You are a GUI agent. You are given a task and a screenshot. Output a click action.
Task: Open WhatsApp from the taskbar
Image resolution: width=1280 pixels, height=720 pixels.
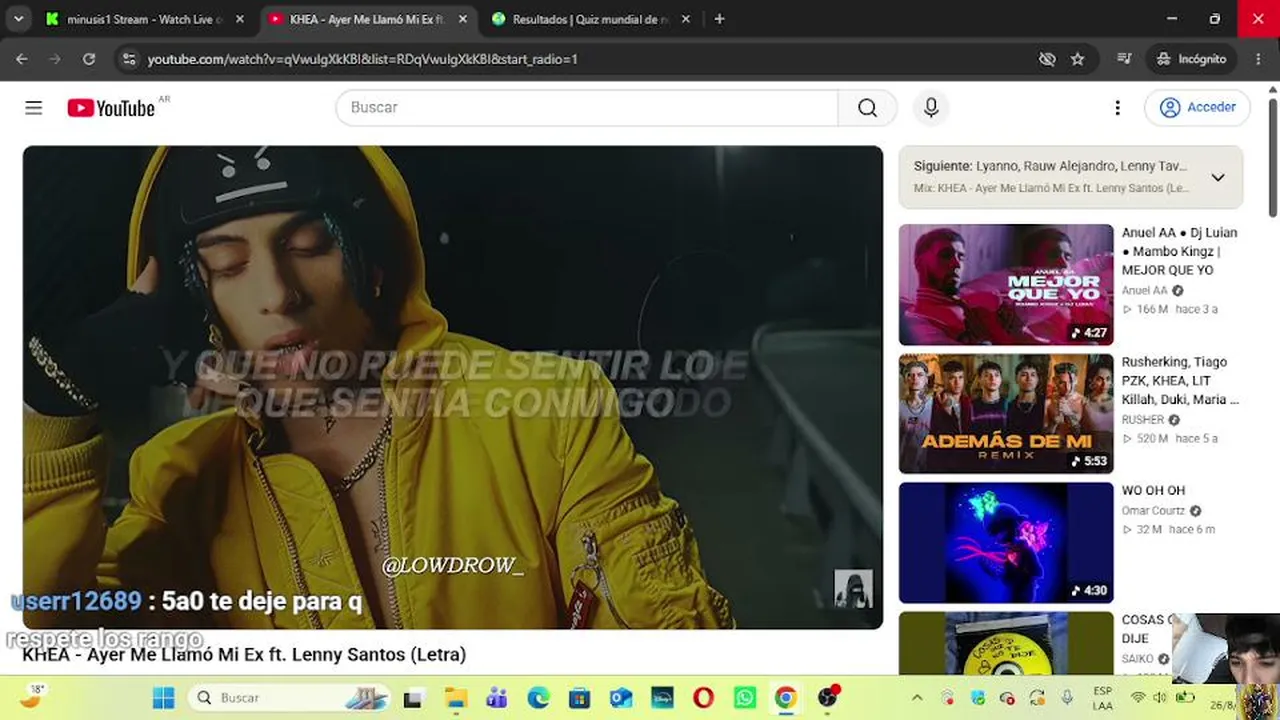click(745, 698)
